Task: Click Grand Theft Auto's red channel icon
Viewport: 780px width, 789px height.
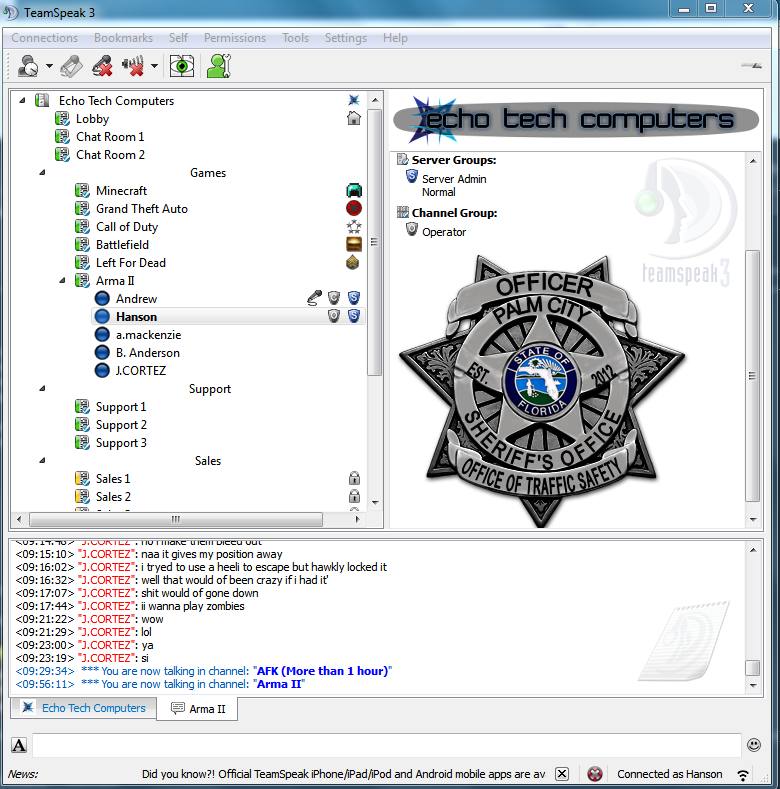Action: click(354, 208)
